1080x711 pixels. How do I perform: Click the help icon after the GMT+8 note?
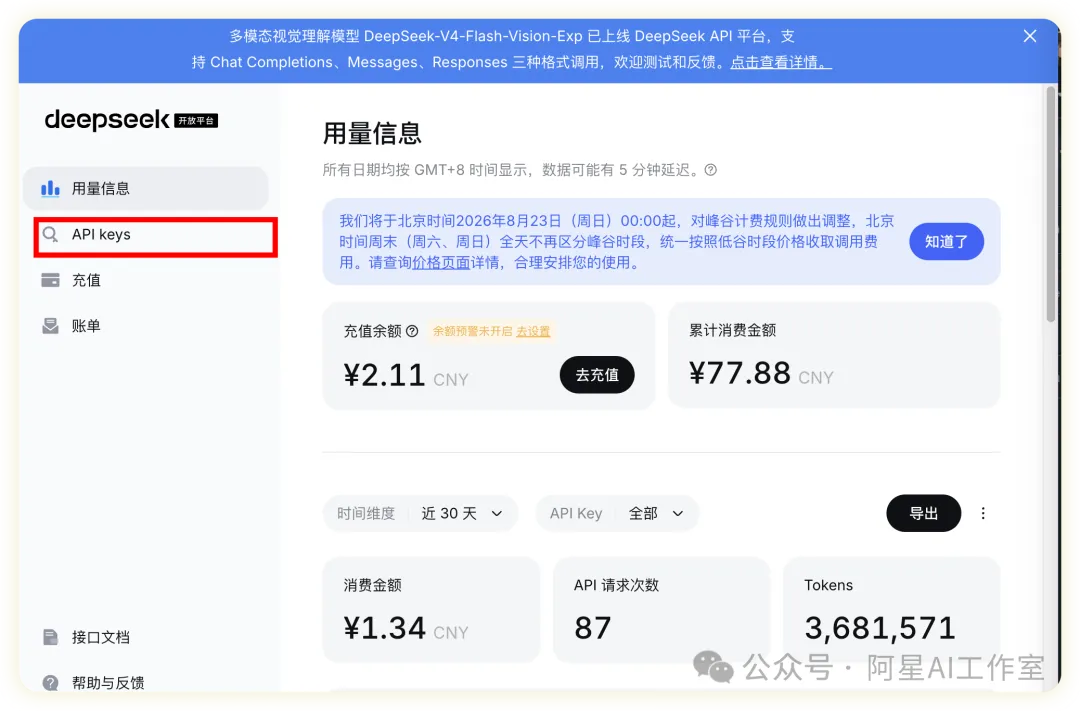[711, 170]
